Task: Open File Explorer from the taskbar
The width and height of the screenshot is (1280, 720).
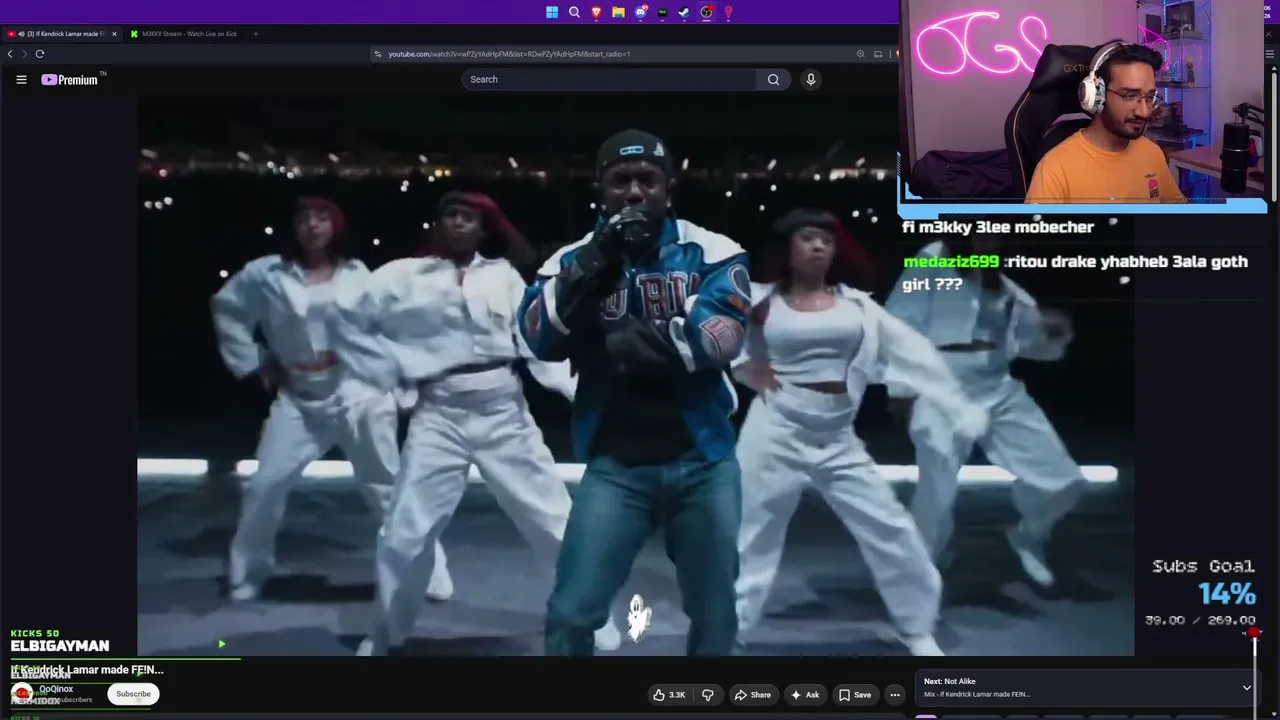Action: (618, 12)
